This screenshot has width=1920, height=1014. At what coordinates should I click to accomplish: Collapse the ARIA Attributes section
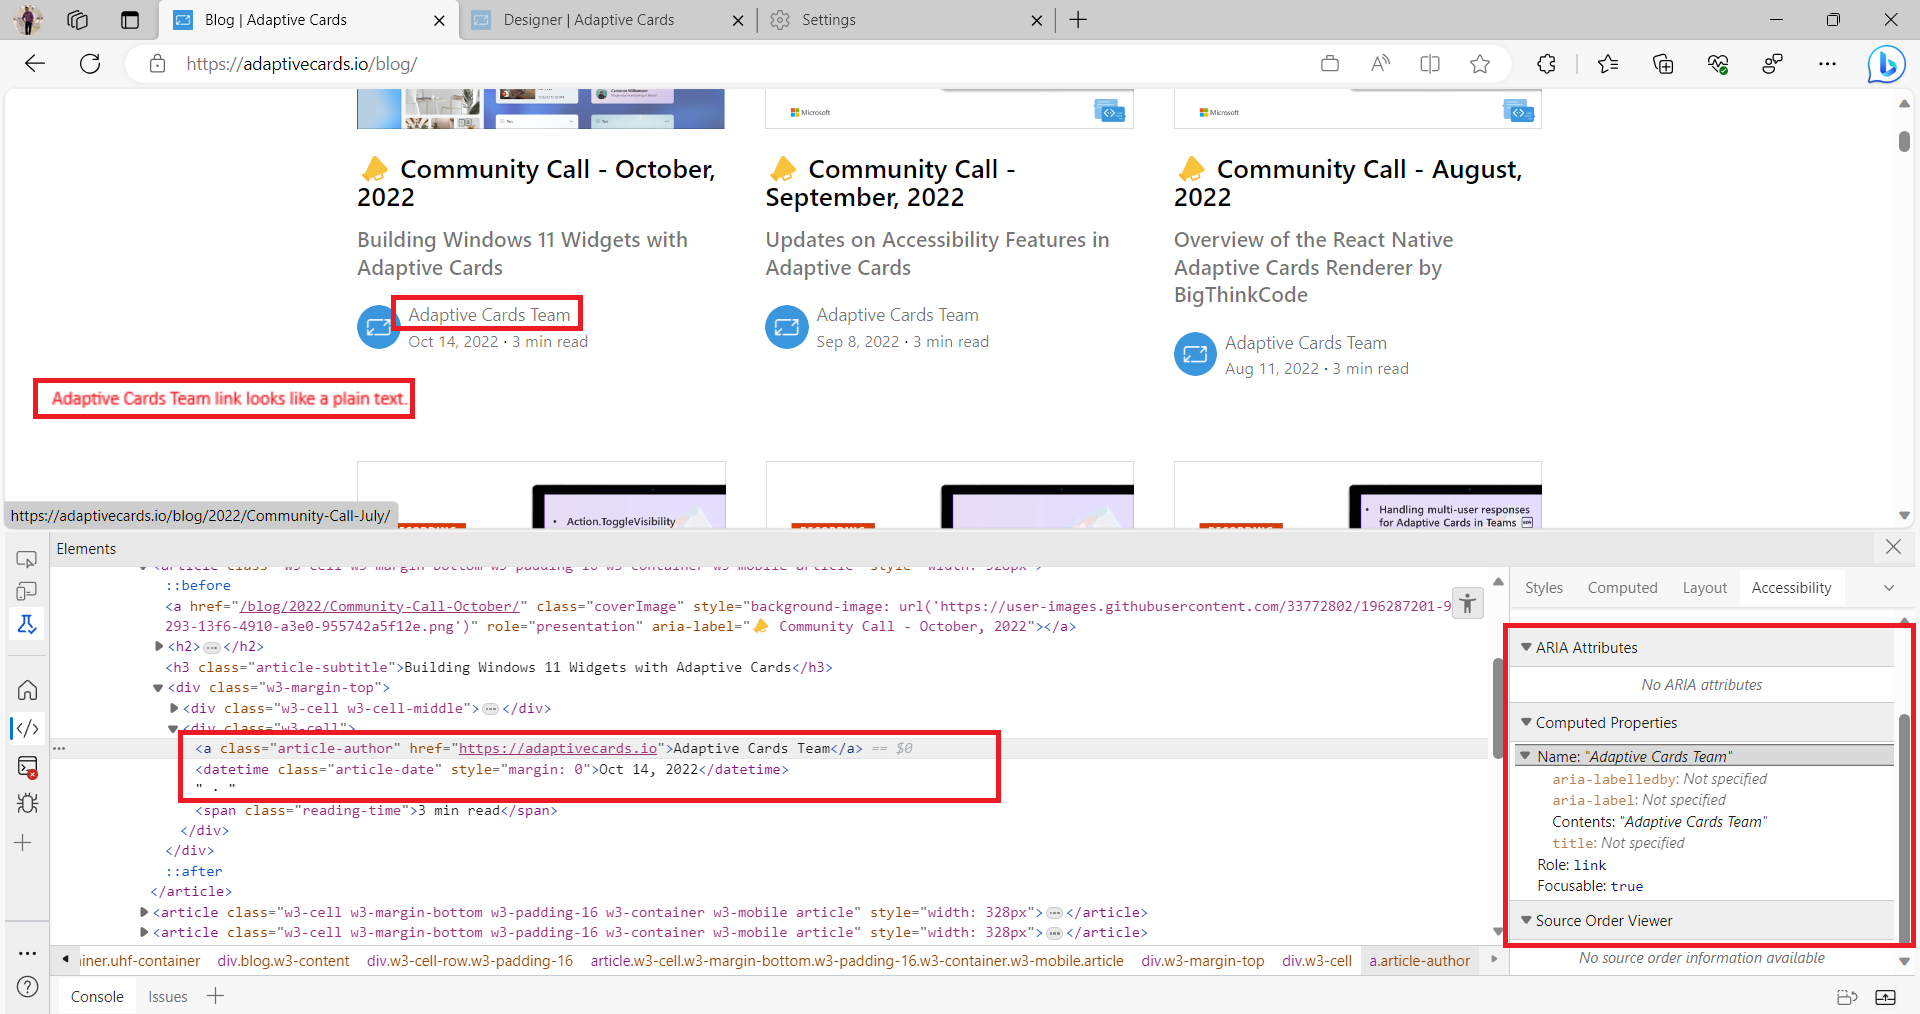tap(1526, 647)
